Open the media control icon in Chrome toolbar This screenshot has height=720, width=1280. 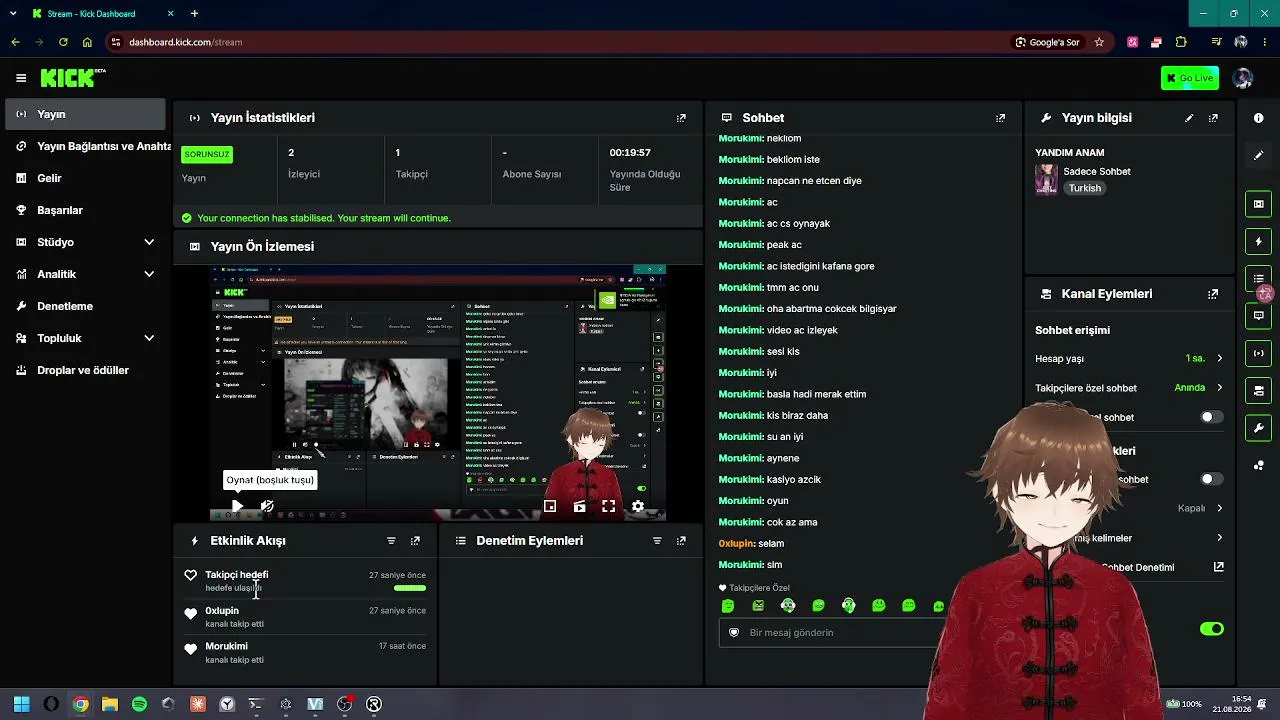point(1216,42)
